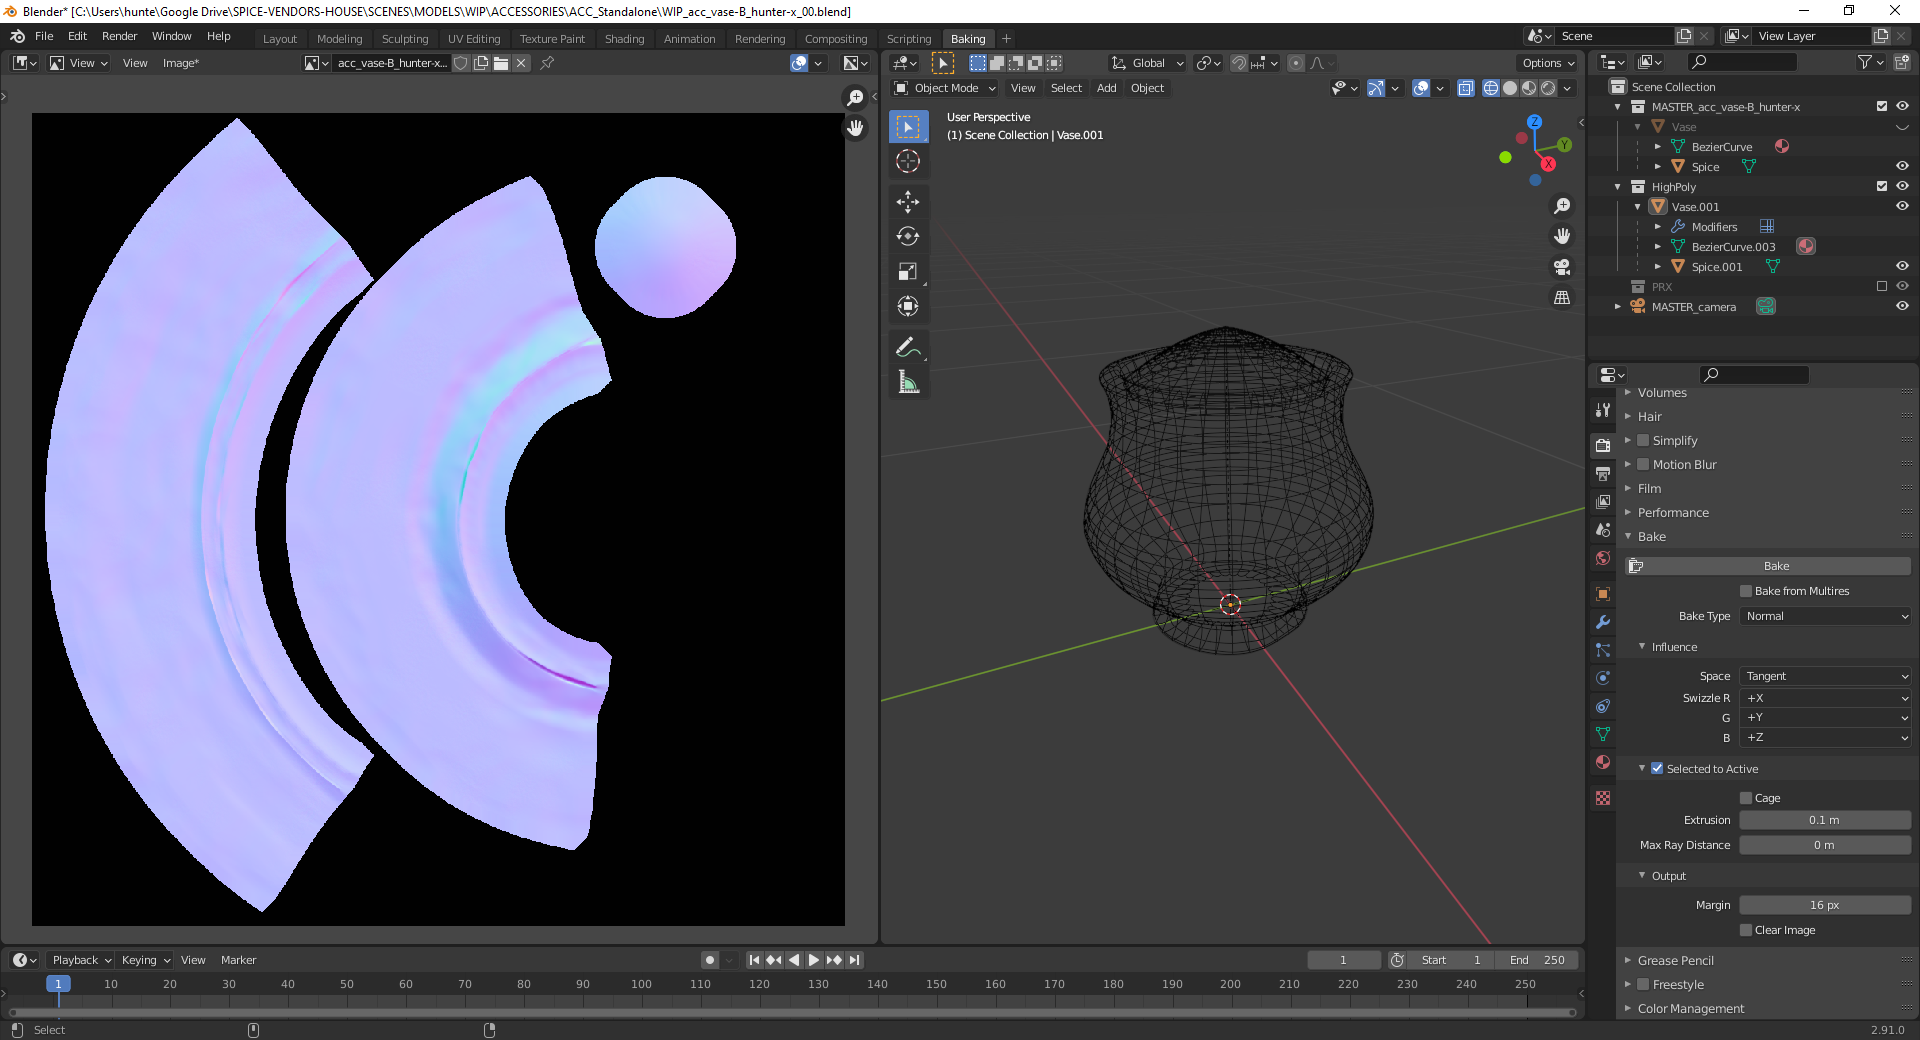Select the Scale tool
Image resolution: width=1920 pixels, height=1040 pixels.
(x=908, y=272)
